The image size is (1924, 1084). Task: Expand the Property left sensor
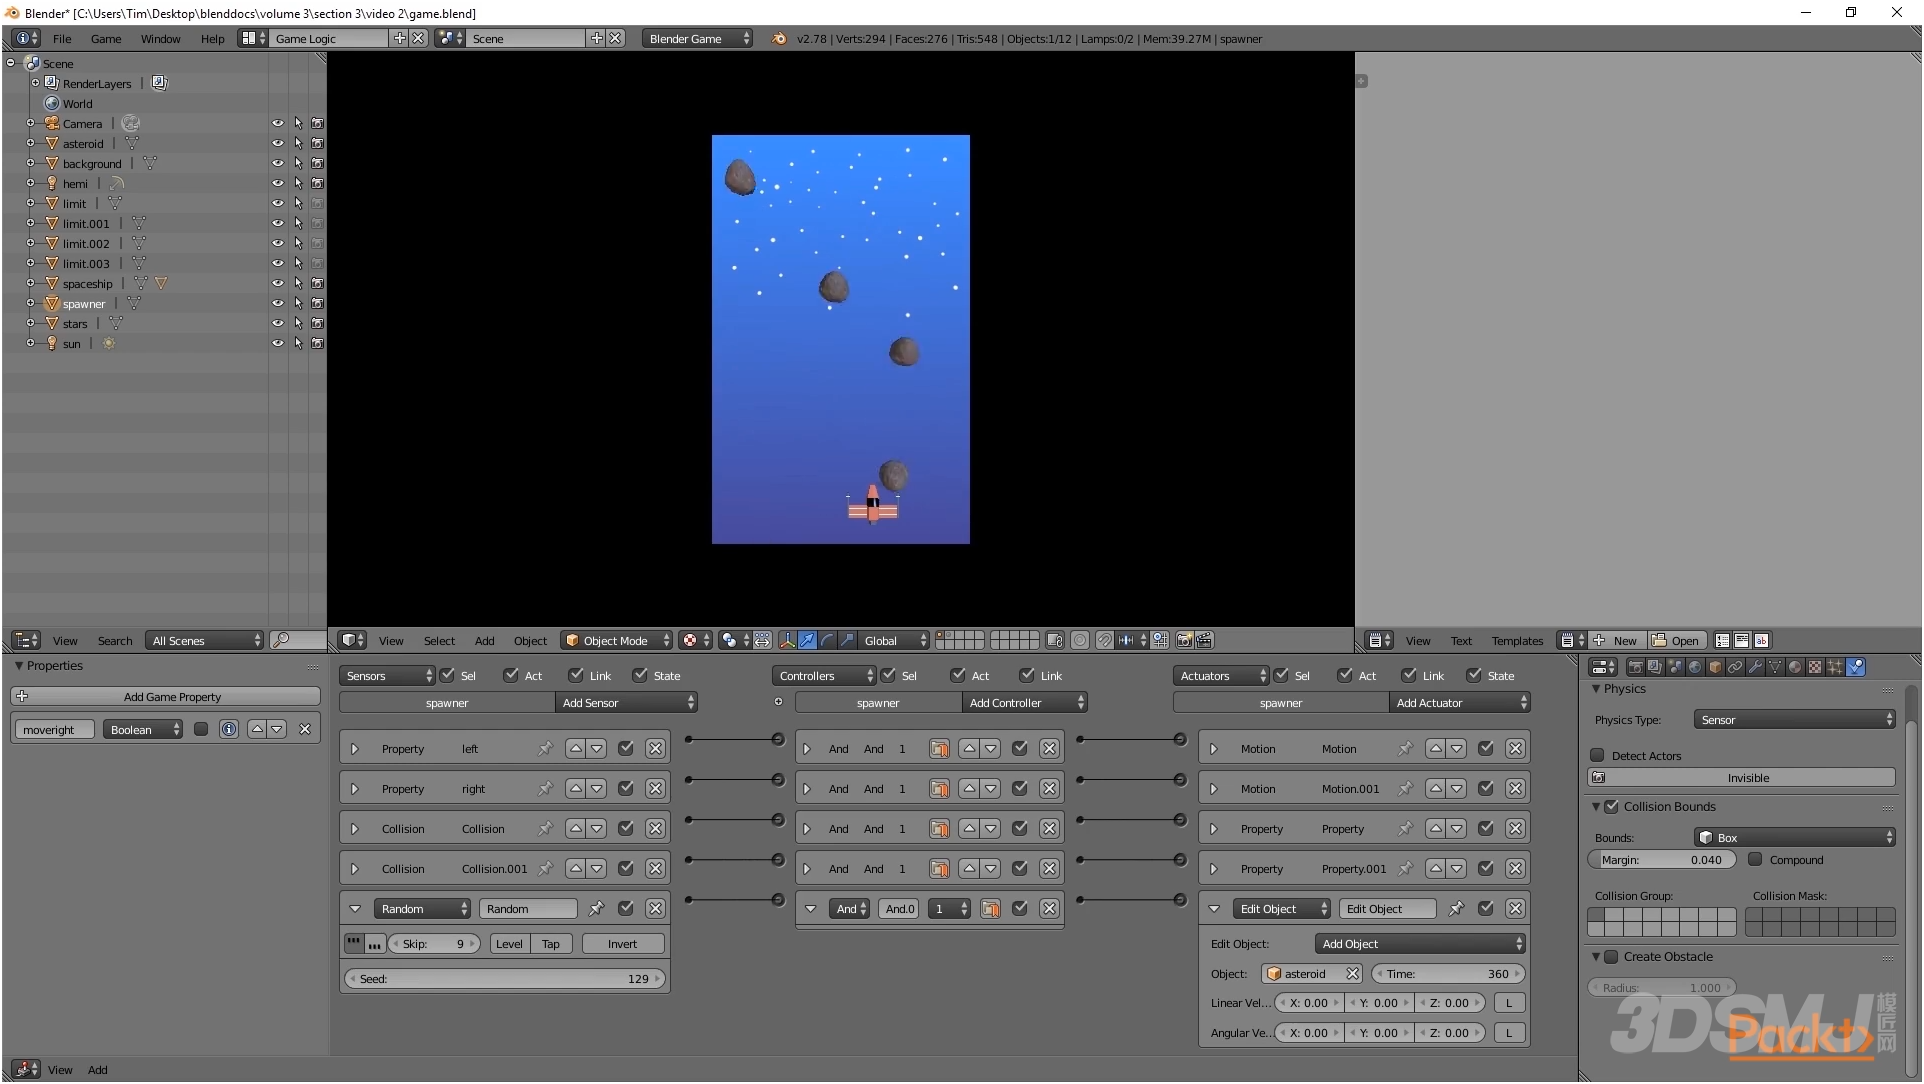pos(354,749)
